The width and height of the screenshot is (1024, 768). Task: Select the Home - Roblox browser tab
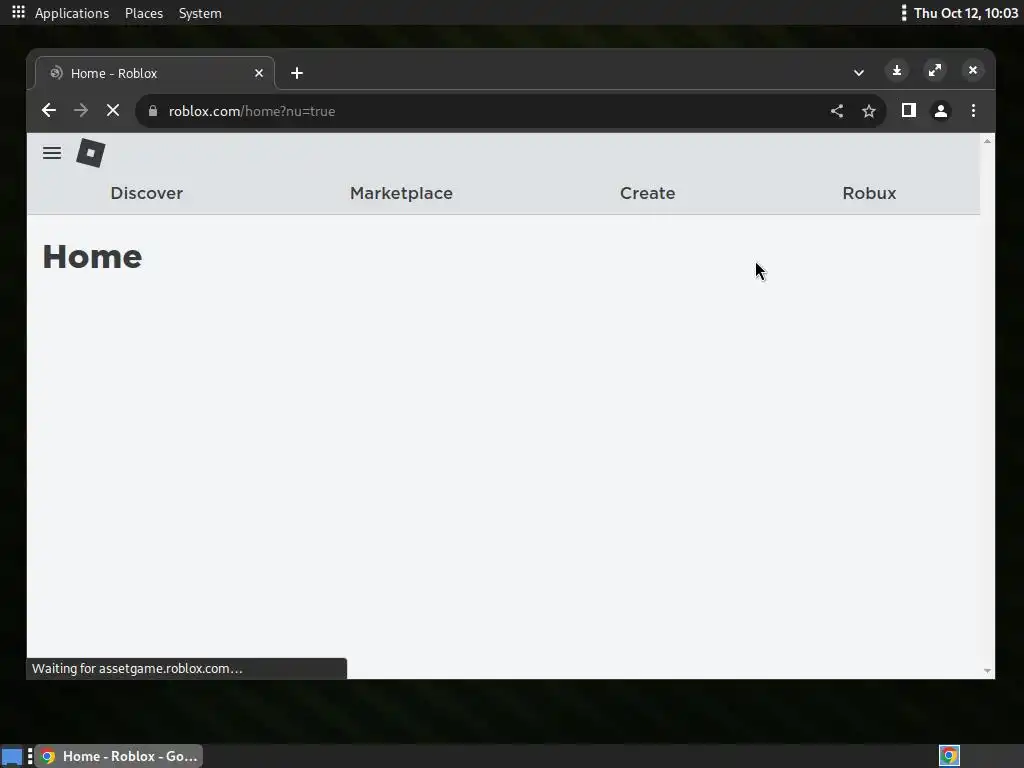point(155,73)
